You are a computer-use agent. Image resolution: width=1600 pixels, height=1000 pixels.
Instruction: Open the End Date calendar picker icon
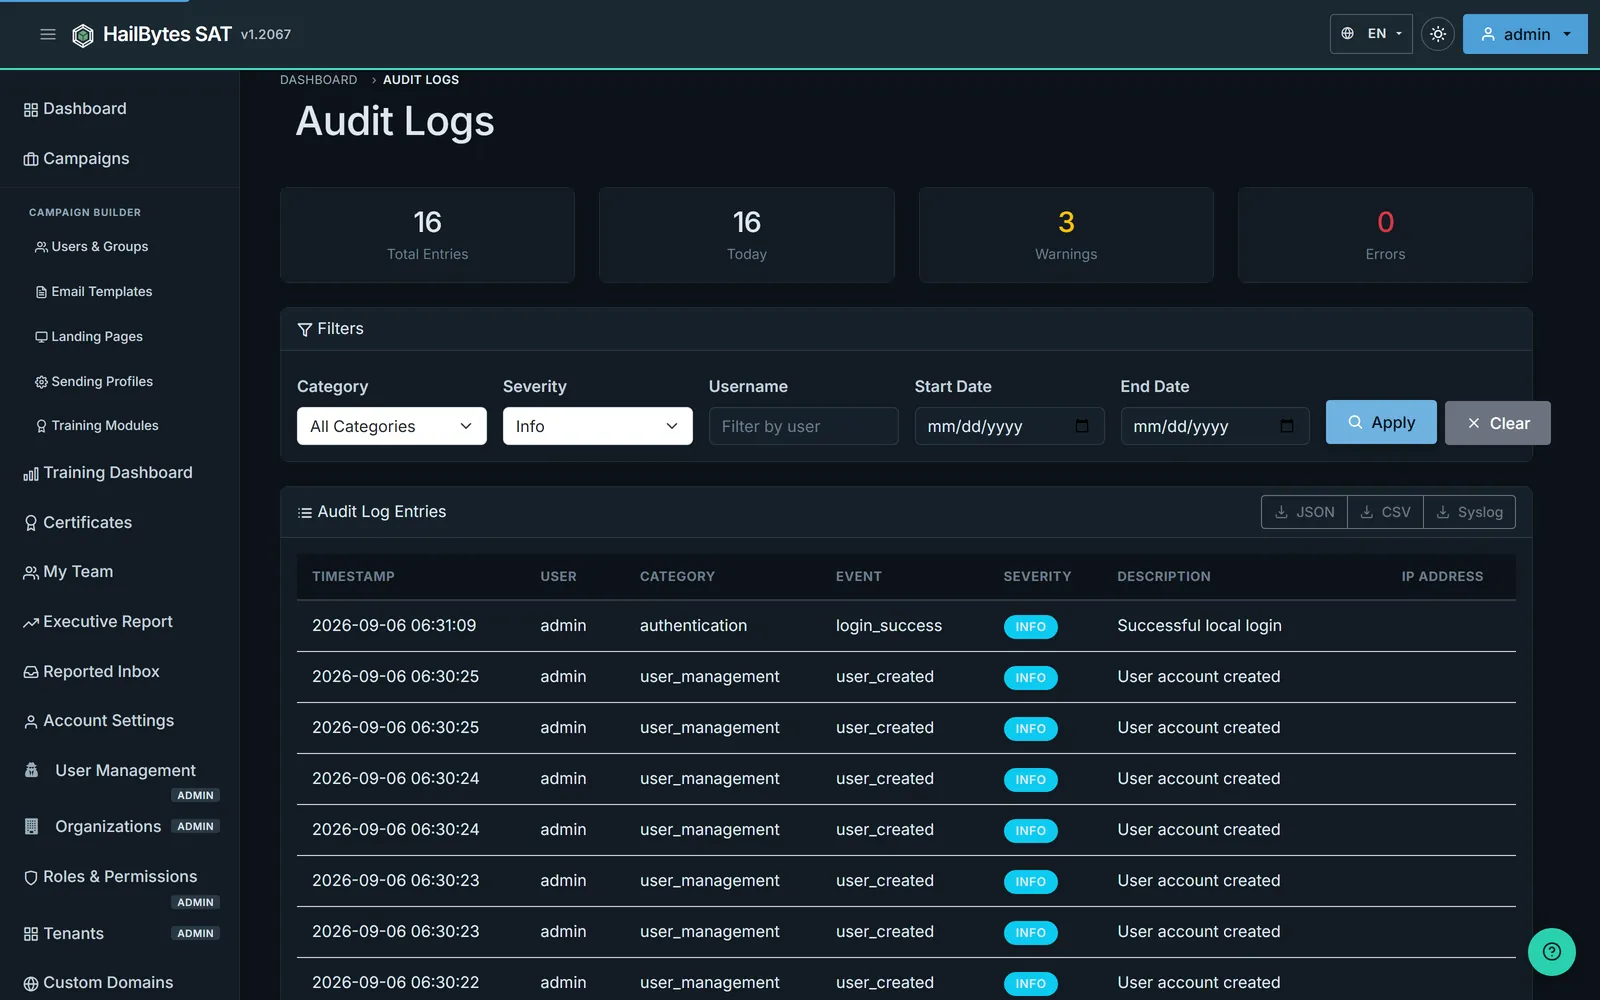1287,426
